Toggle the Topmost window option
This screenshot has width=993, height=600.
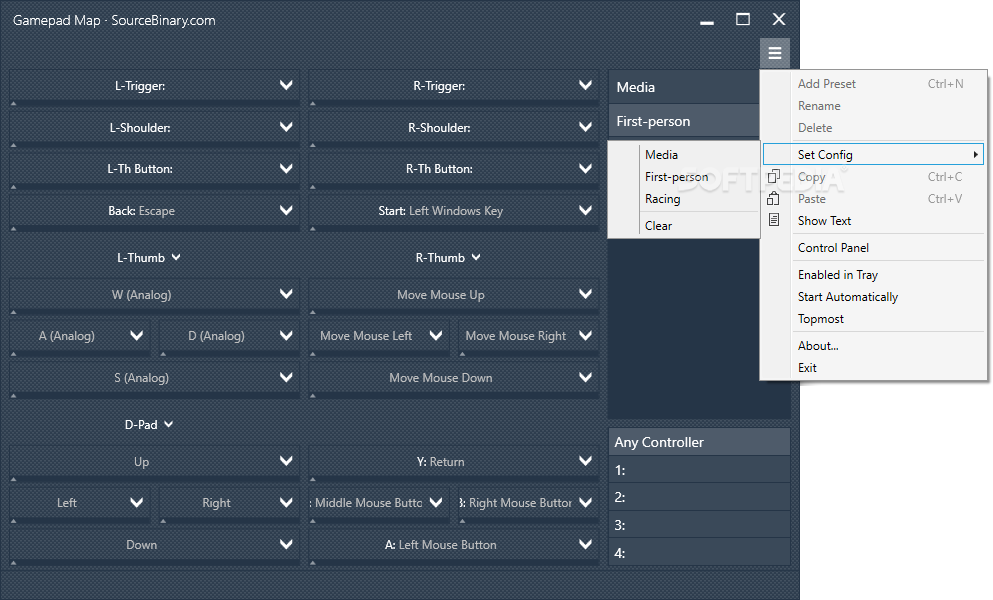[x=820, y=319]
